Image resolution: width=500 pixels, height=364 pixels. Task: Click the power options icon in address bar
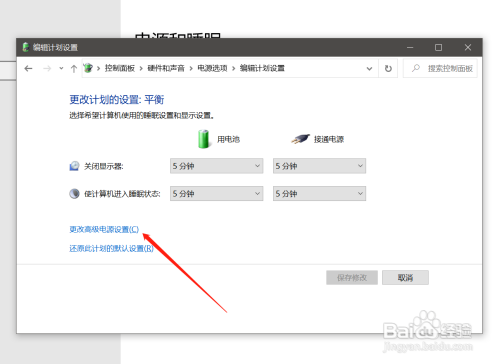tap(88, 68)
